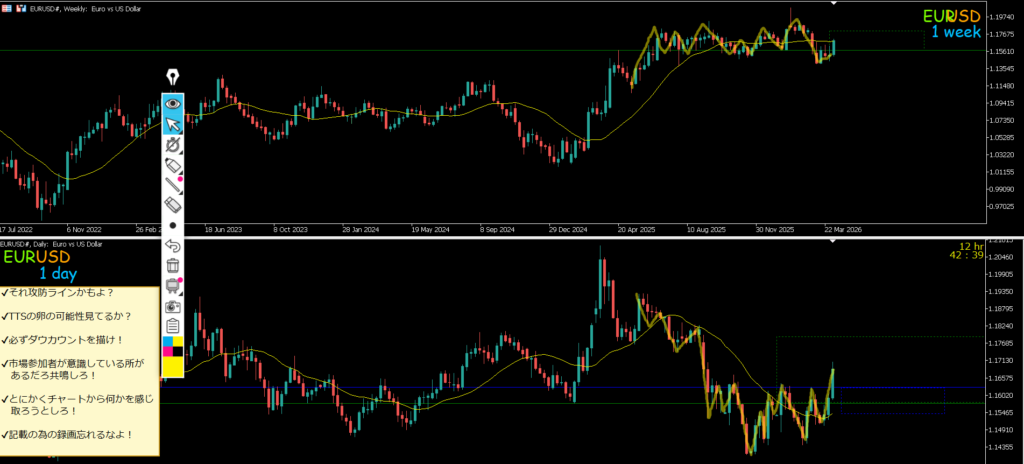Click the date label '6 Nov 2022'
Screen dimensions: 1024x464
[x=84, y=230]
